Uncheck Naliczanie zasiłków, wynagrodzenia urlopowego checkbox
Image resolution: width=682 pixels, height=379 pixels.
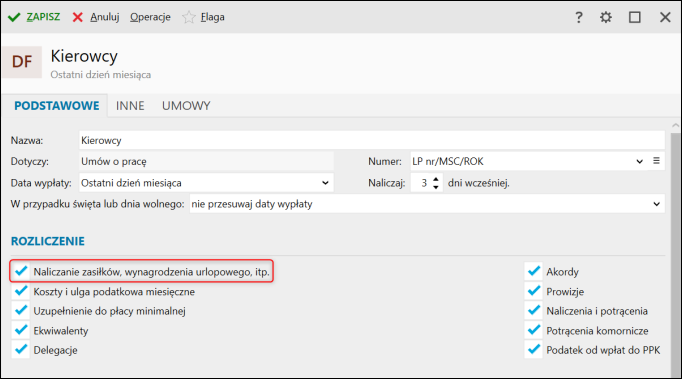click(x=21, y=271)
